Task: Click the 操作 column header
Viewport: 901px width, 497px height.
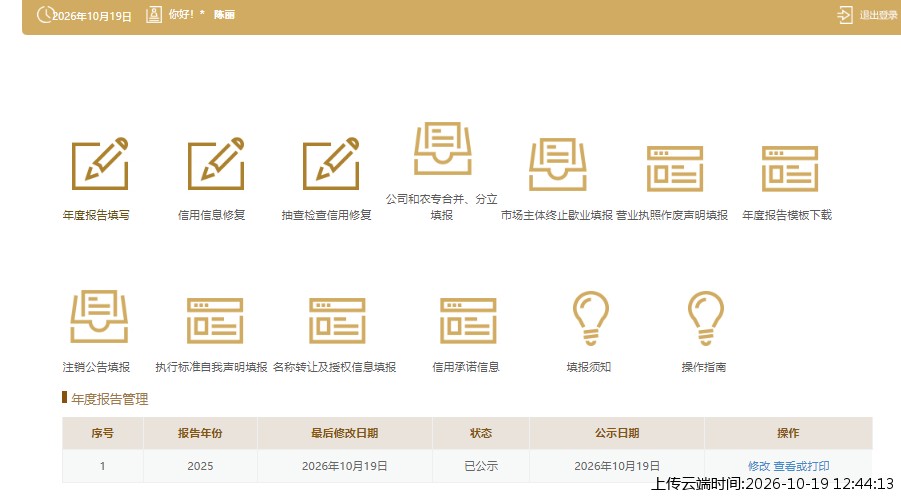Action: pyautogui.click(x=788, y=433)
